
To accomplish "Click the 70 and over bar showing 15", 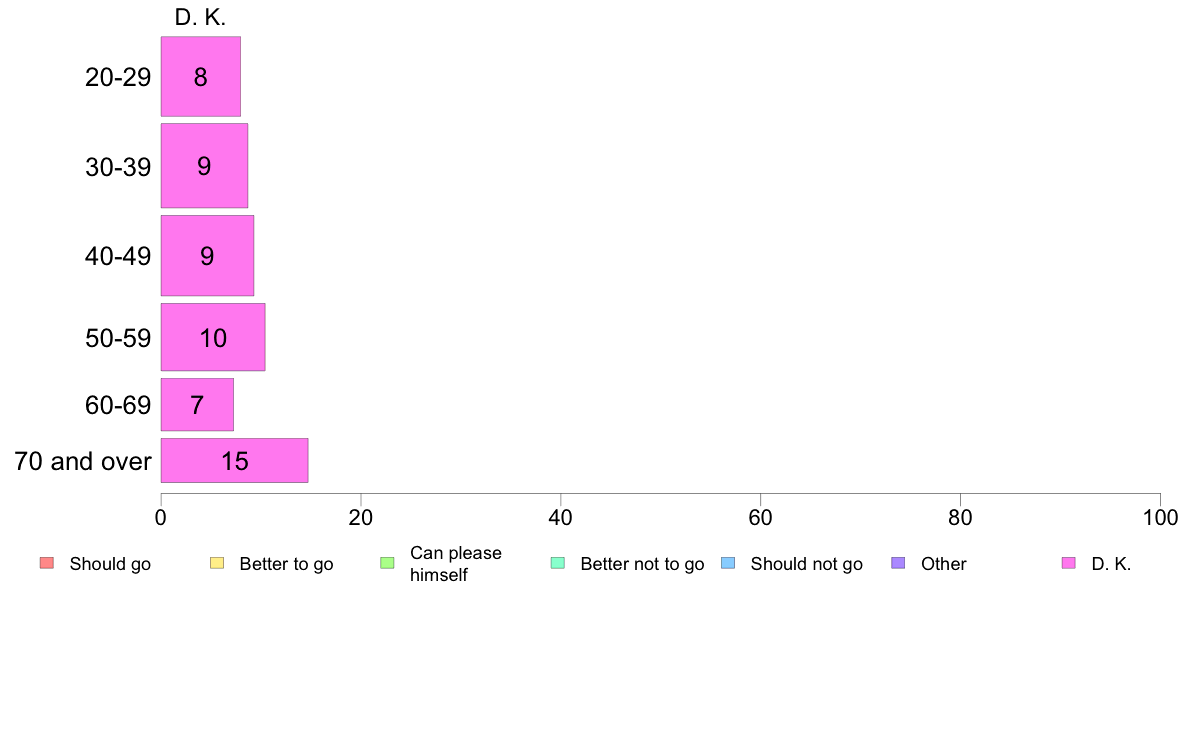I will point(234,461).
